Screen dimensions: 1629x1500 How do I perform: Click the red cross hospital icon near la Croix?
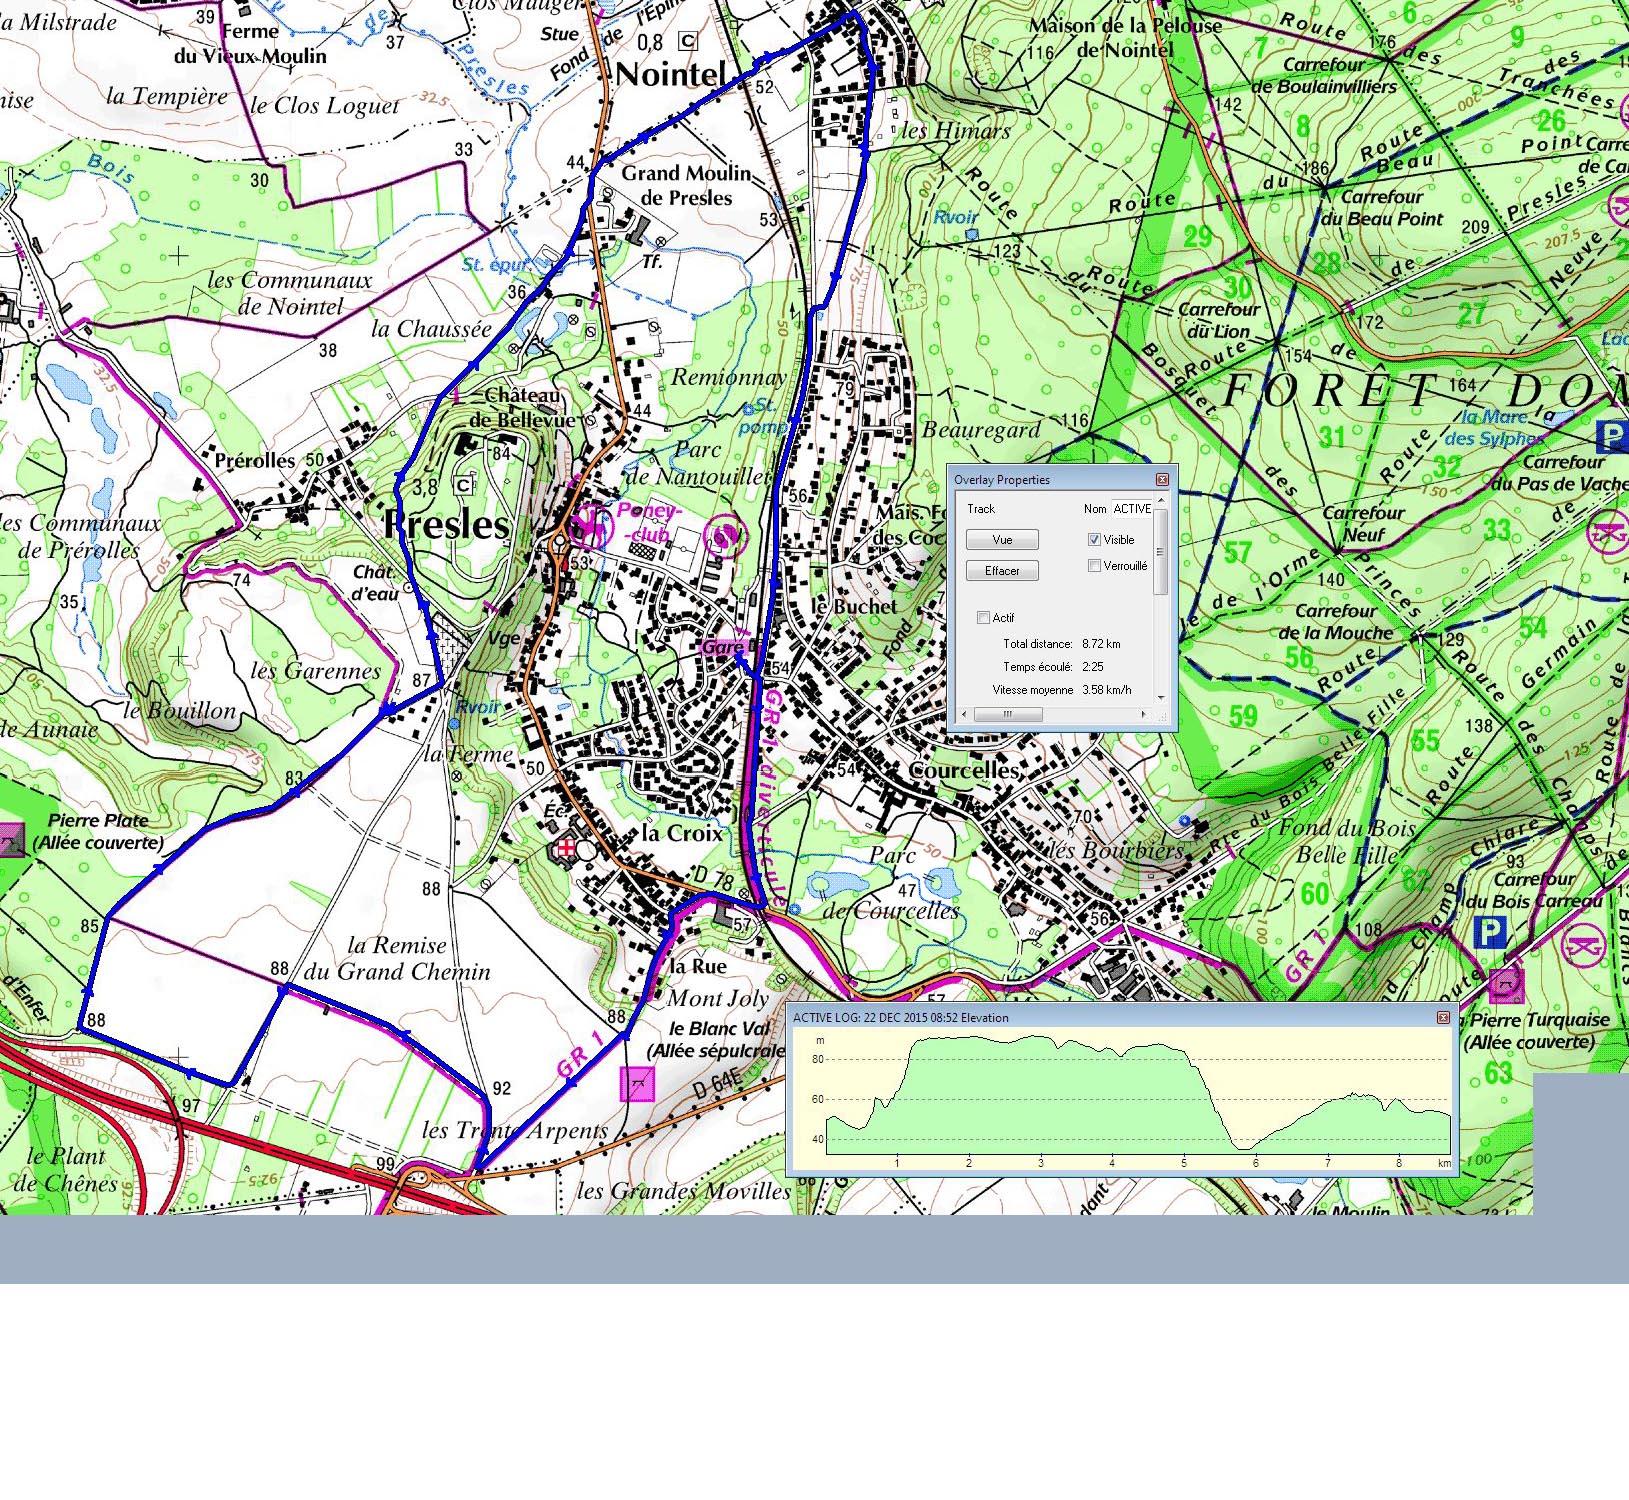567,848
